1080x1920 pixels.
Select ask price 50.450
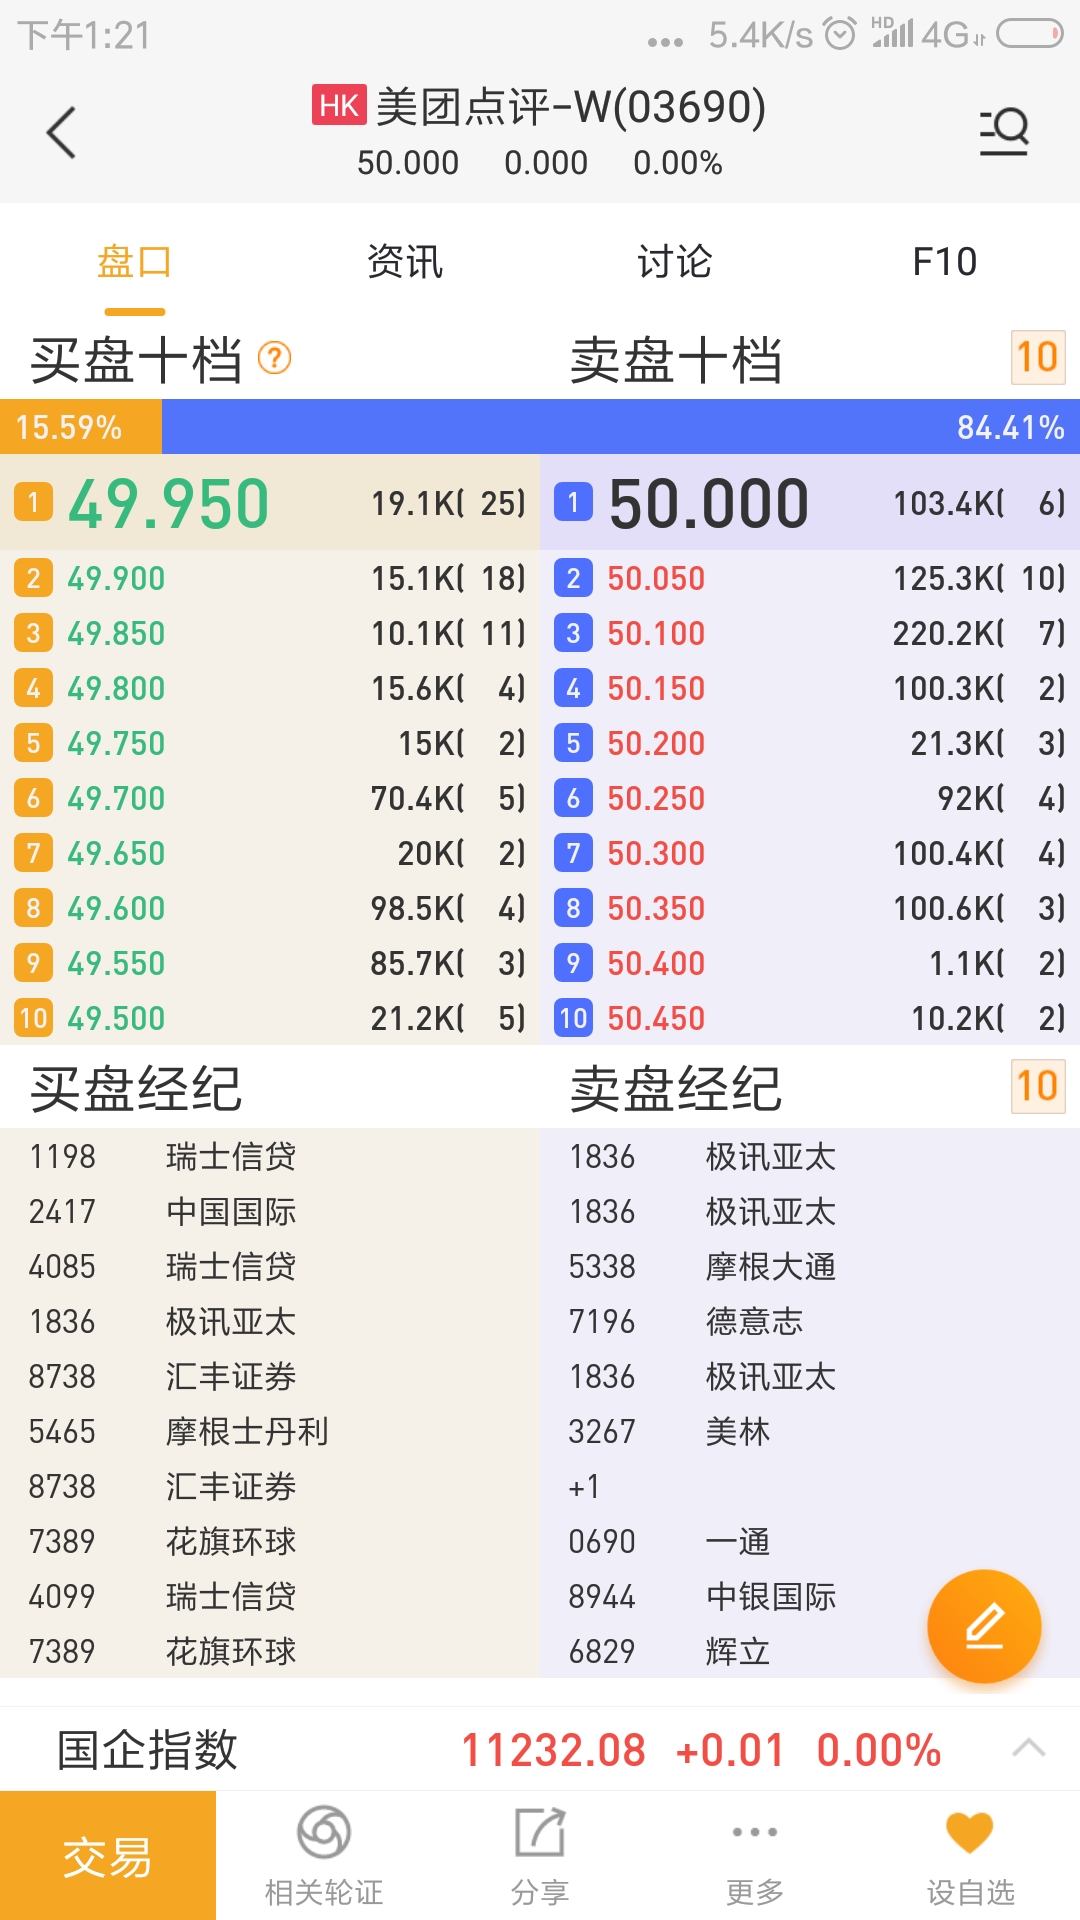(x=656, y=1018)
